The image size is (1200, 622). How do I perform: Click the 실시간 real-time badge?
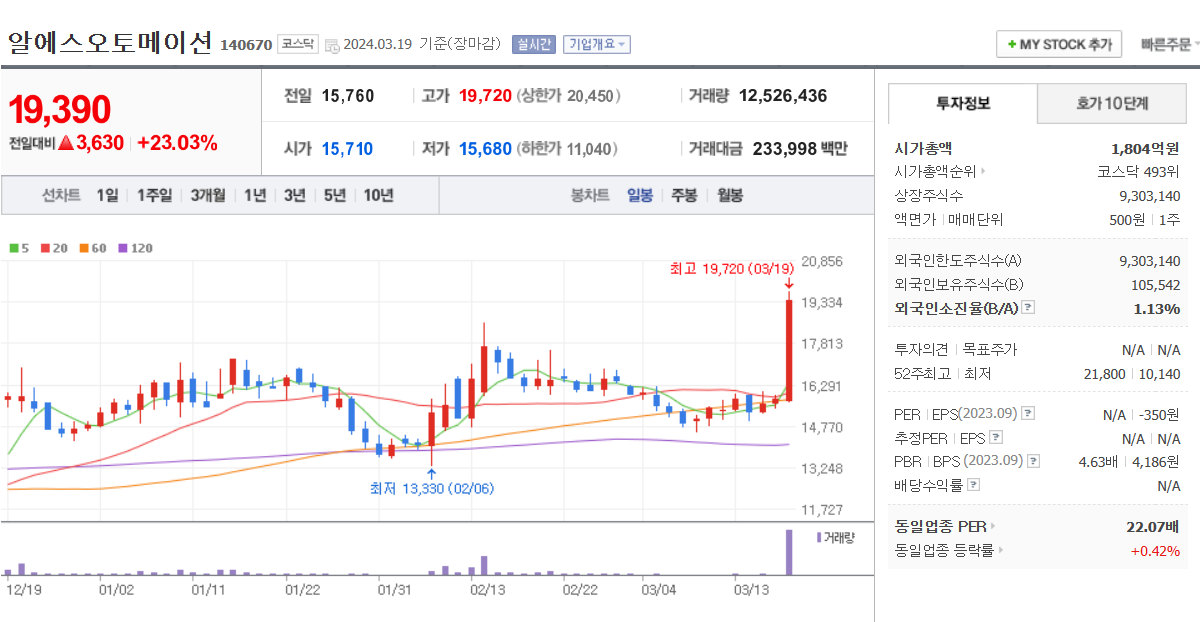tap(533, 44)
